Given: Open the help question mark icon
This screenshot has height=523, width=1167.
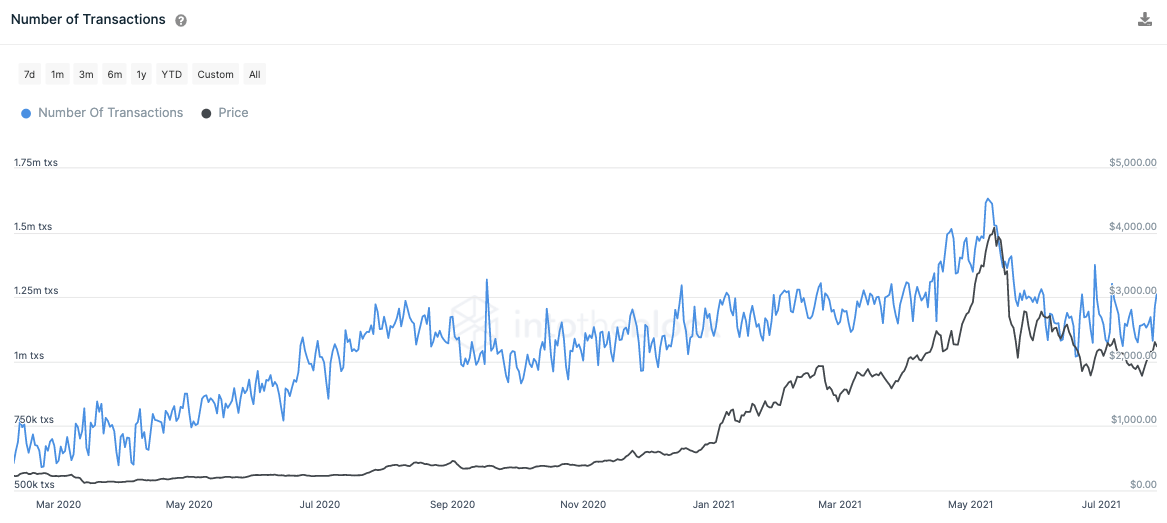Looking at the screenshot, I should click(x=181, y=21).
